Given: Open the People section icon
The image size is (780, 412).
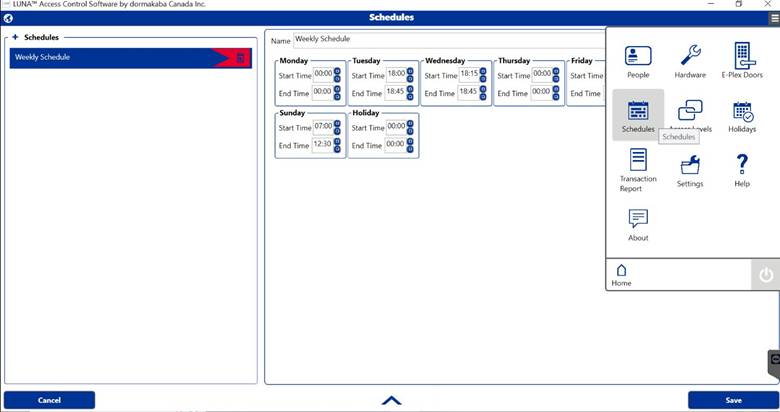Looking at the screenshot, I should [638, 56].
